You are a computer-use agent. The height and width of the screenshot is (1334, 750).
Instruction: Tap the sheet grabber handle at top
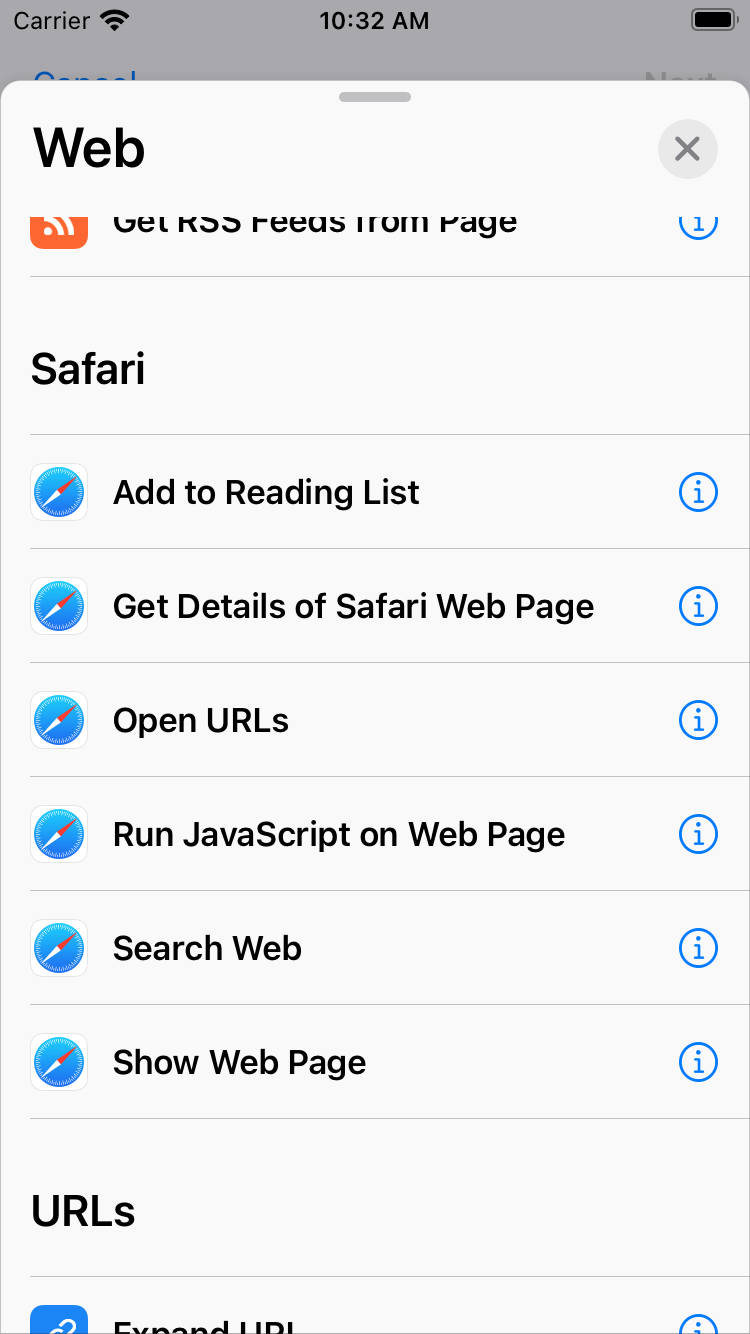pos(375,97)
